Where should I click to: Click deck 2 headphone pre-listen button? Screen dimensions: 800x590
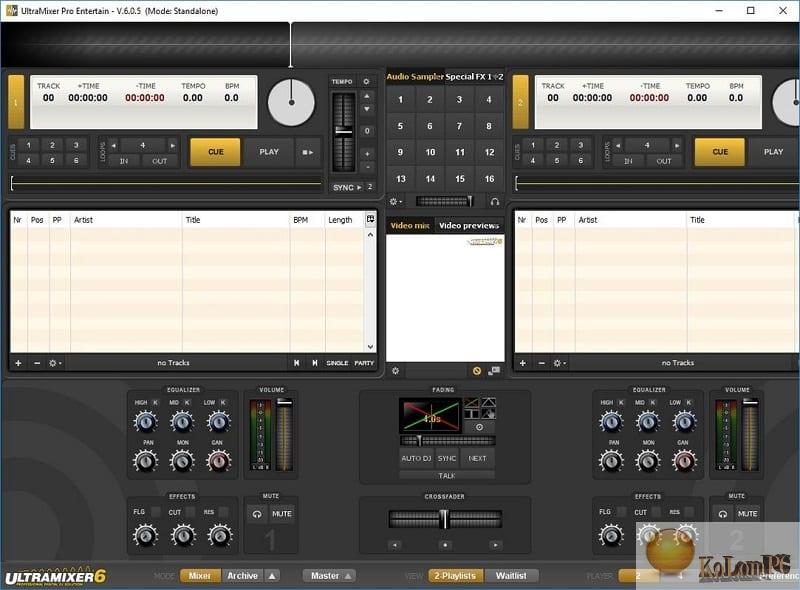[x=722, y=514]
